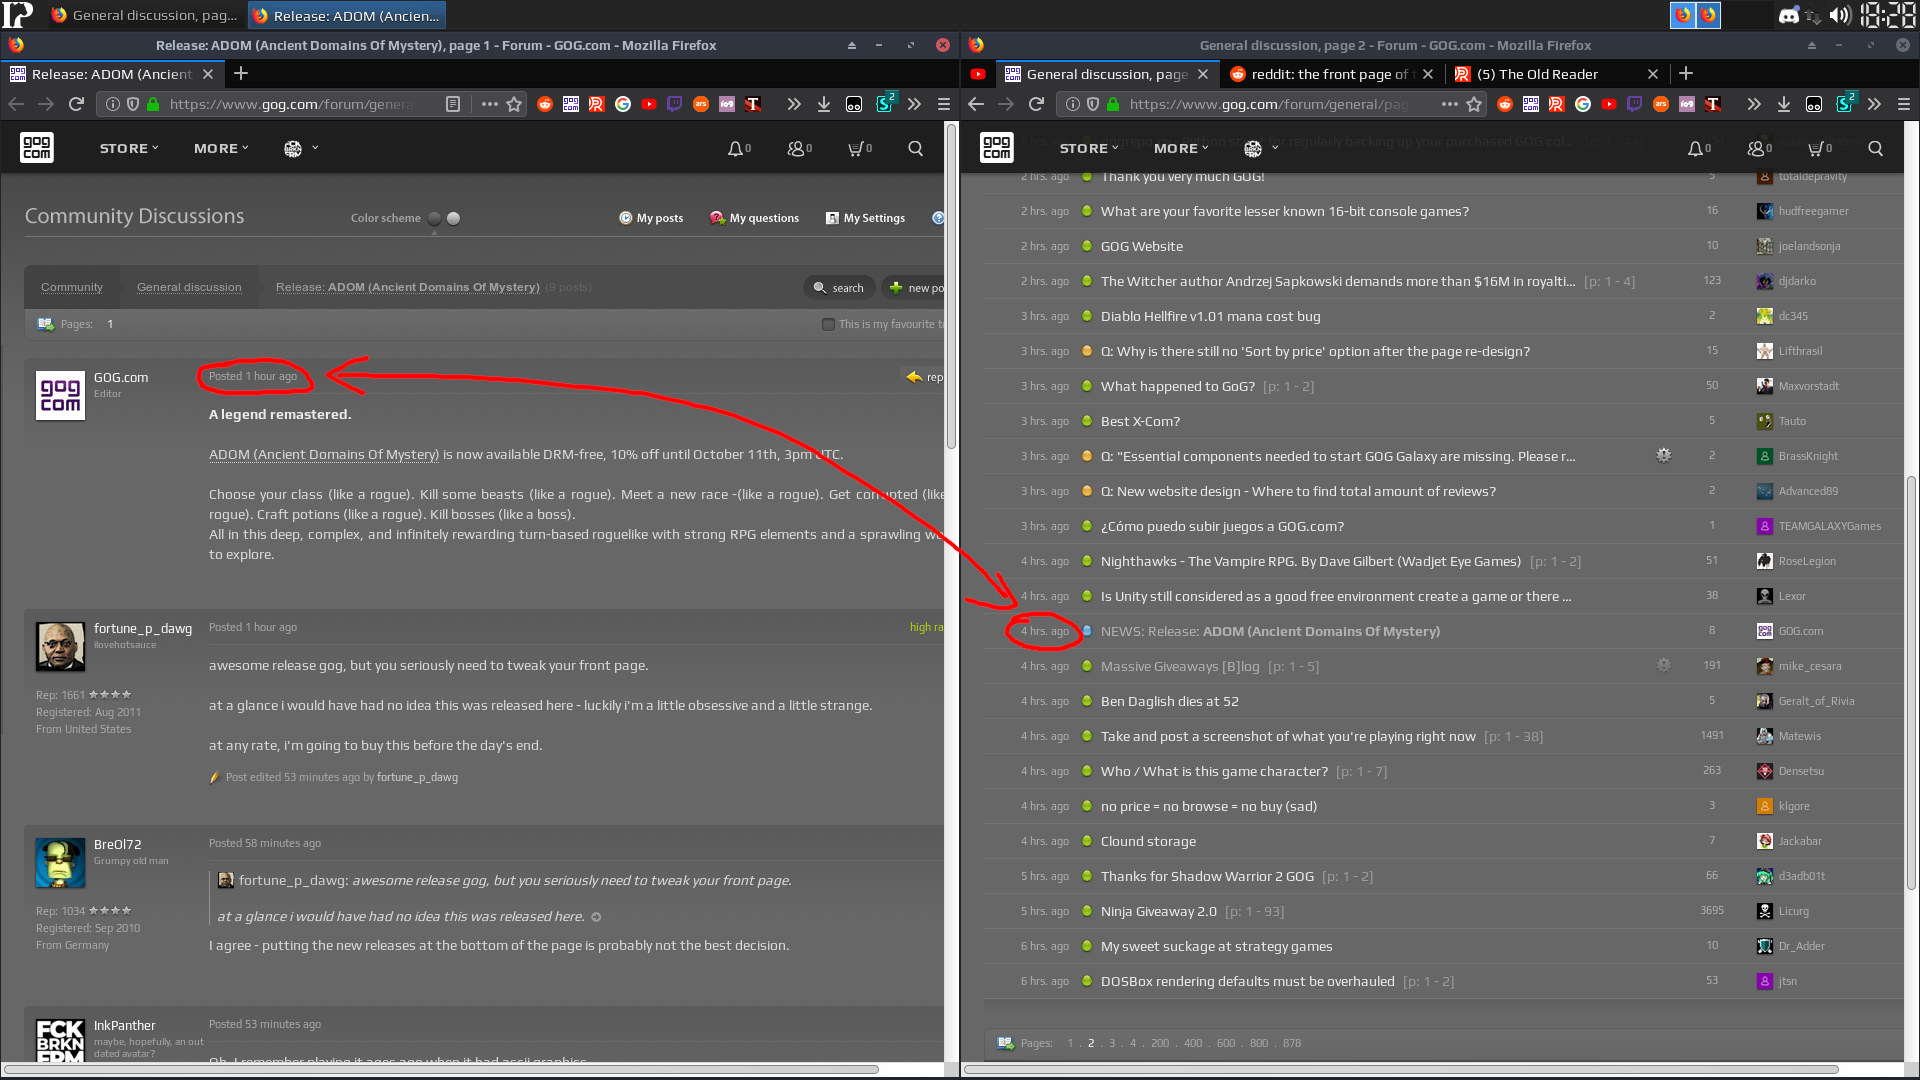Open My posts link
Viewport: 1920px width, 1080px height.
[651, 218]
